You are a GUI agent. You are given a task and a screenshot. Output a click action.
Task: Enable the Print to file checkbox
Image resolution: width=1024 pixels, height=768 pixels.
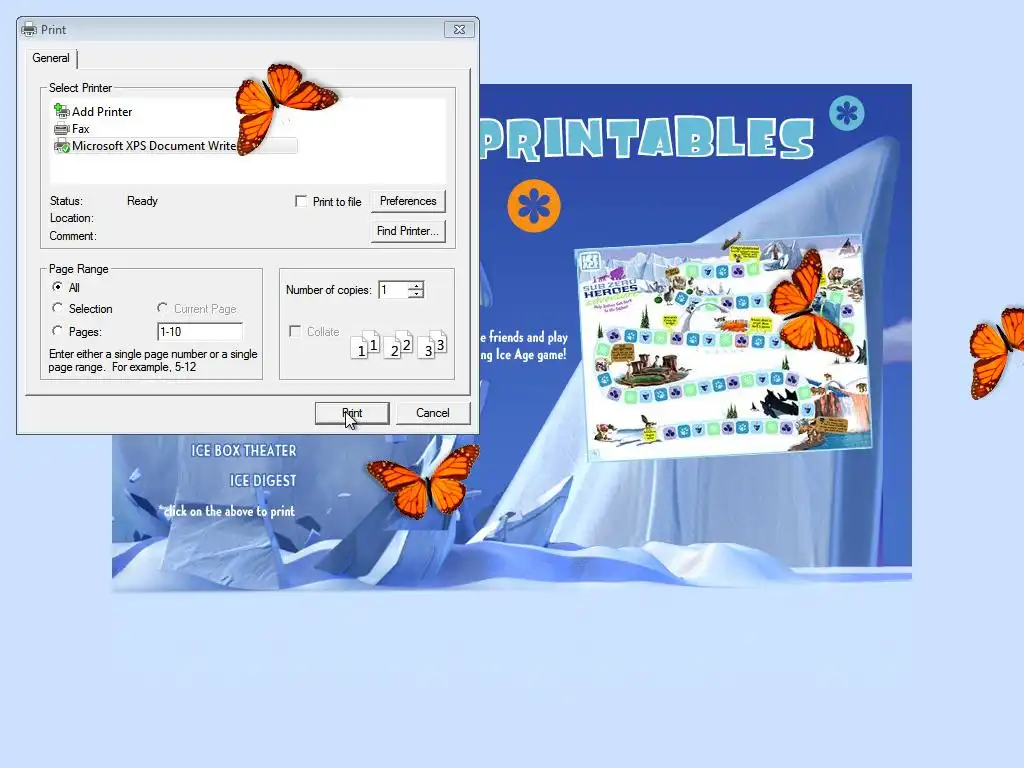301,201
